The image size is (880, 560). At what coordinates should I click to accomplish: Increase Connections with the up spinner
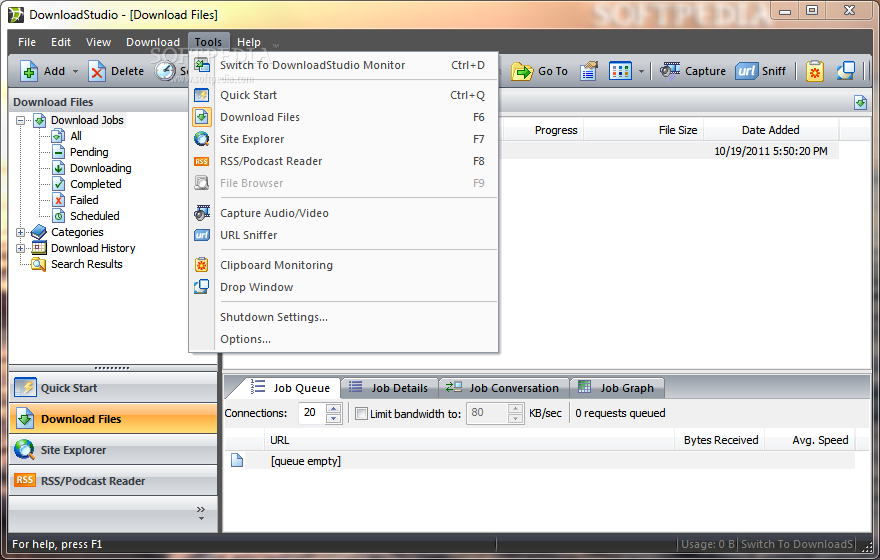(x=333, y=408)
